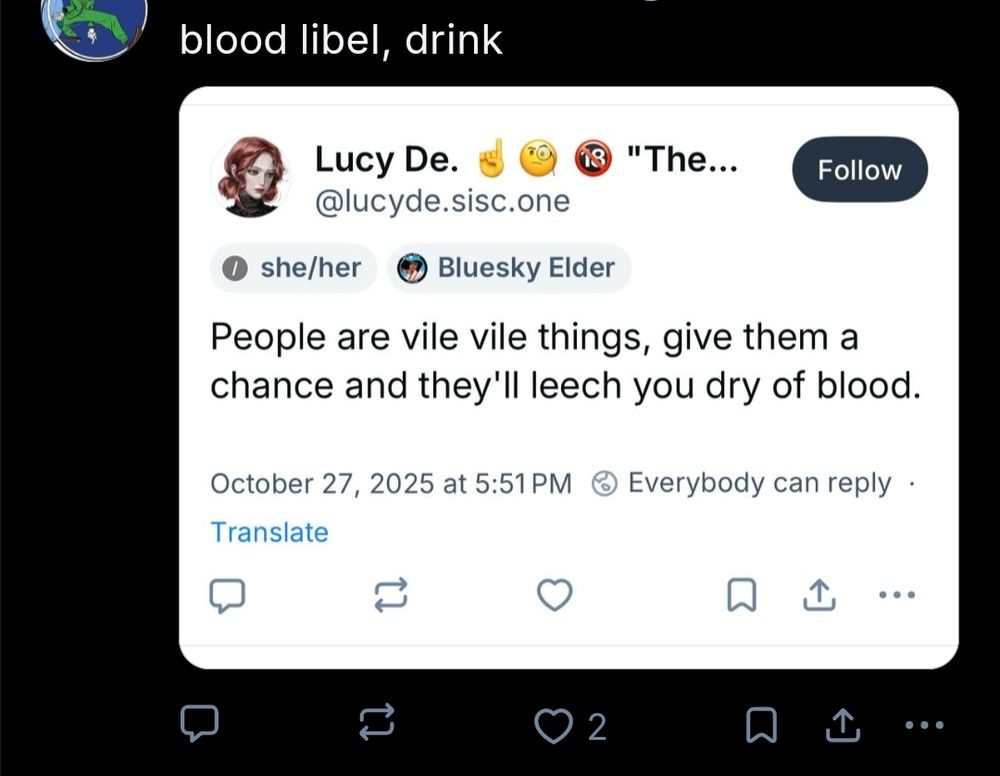1000x776 pixels.
Task: Like the embedded post with the heart icon
Action: pos(555,594)
